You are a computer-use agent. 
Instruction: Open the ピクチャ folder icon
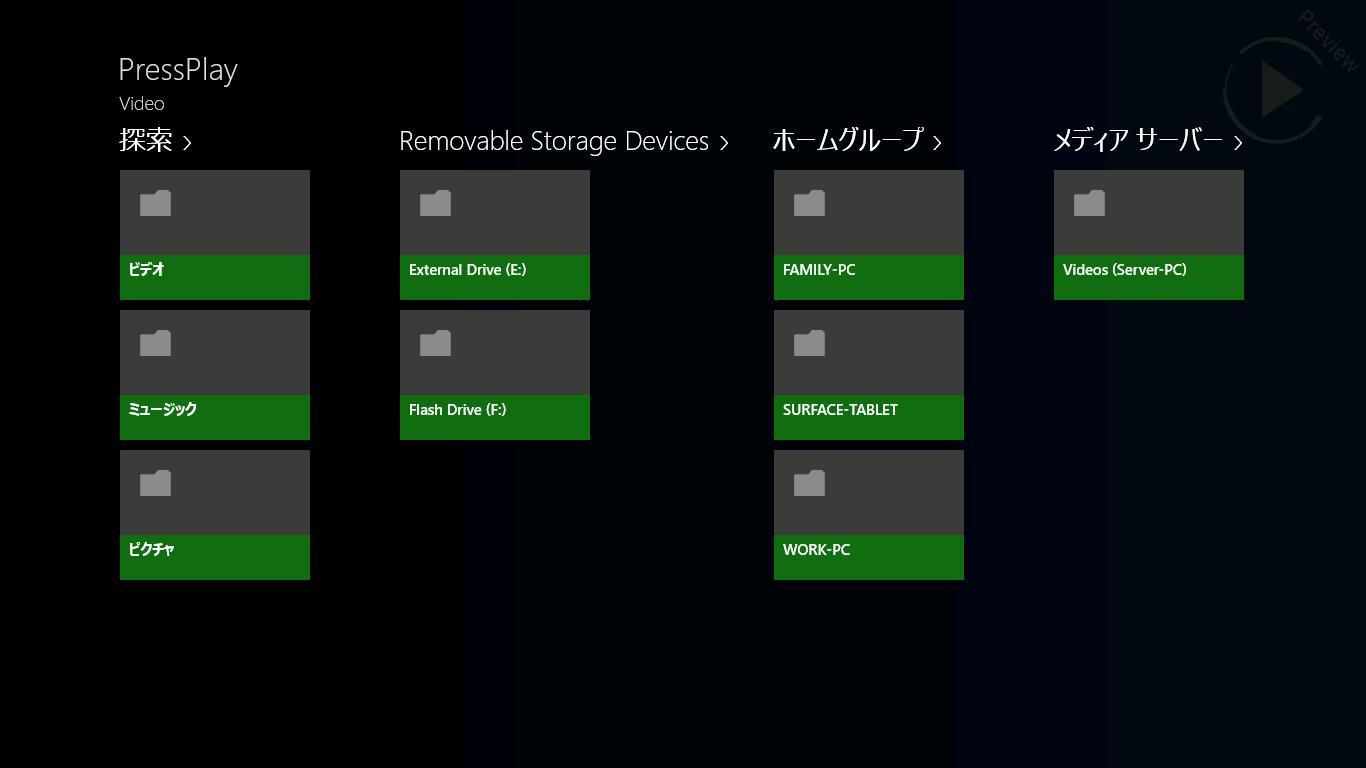(155, 484)
